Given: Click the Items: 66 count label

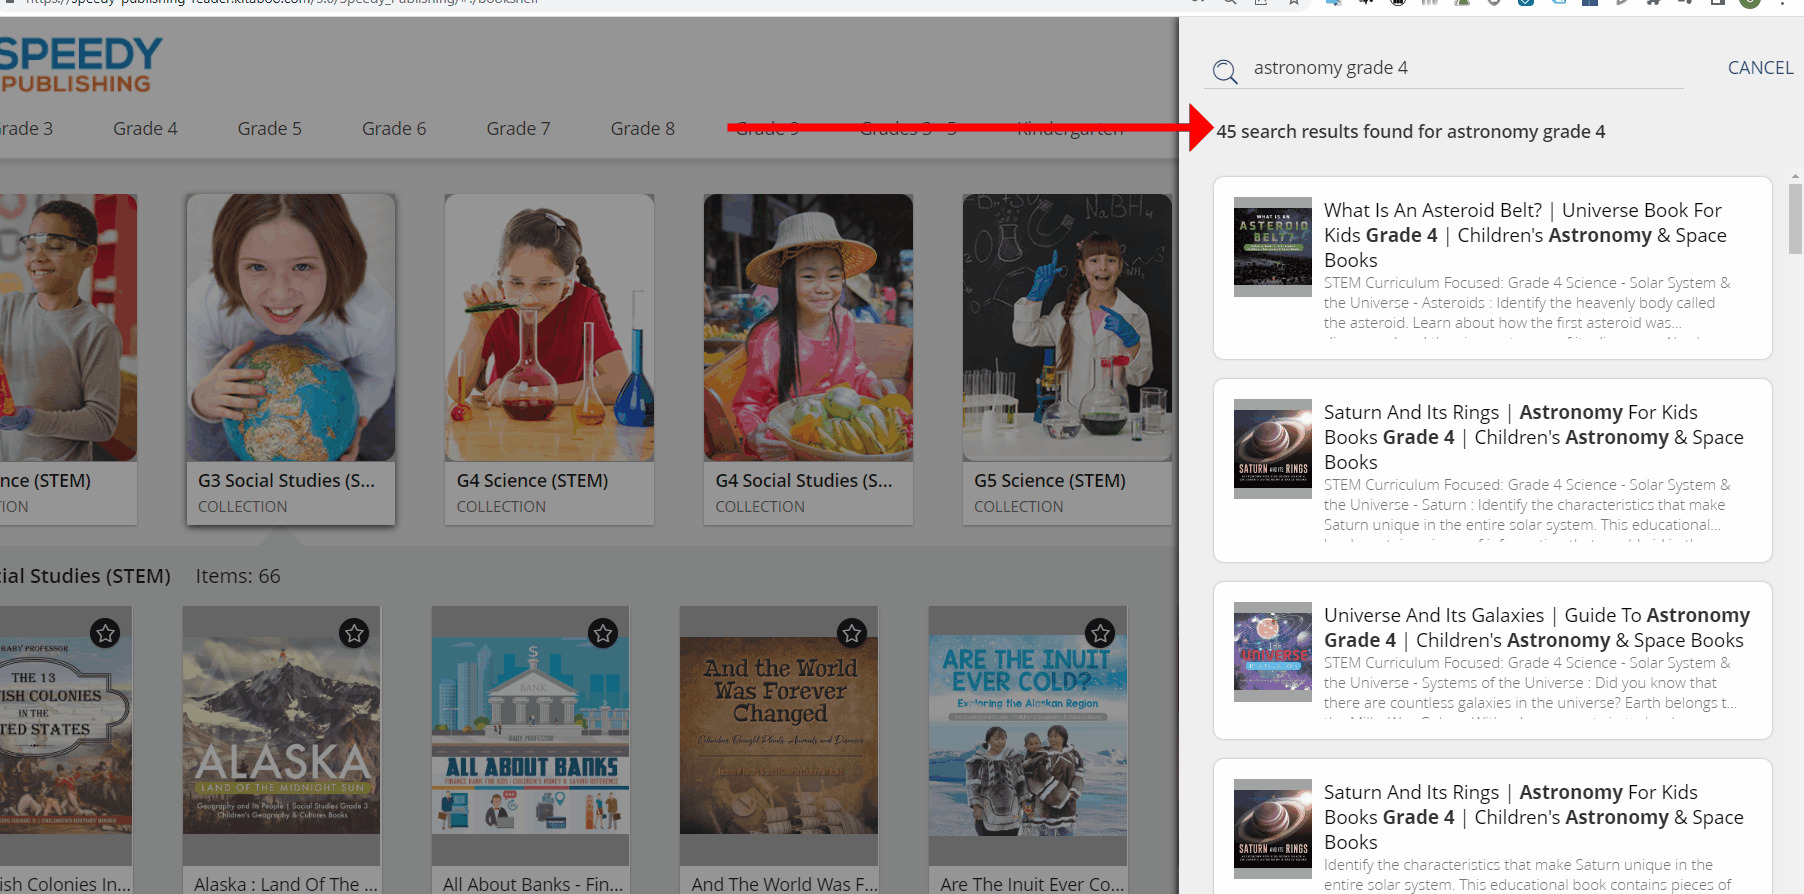Looking at the screenshot, I should (238, 576).
